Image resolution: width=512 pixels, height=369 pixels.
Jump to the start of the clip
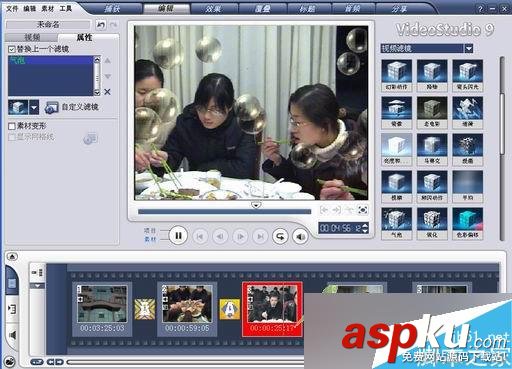(200, 237)
